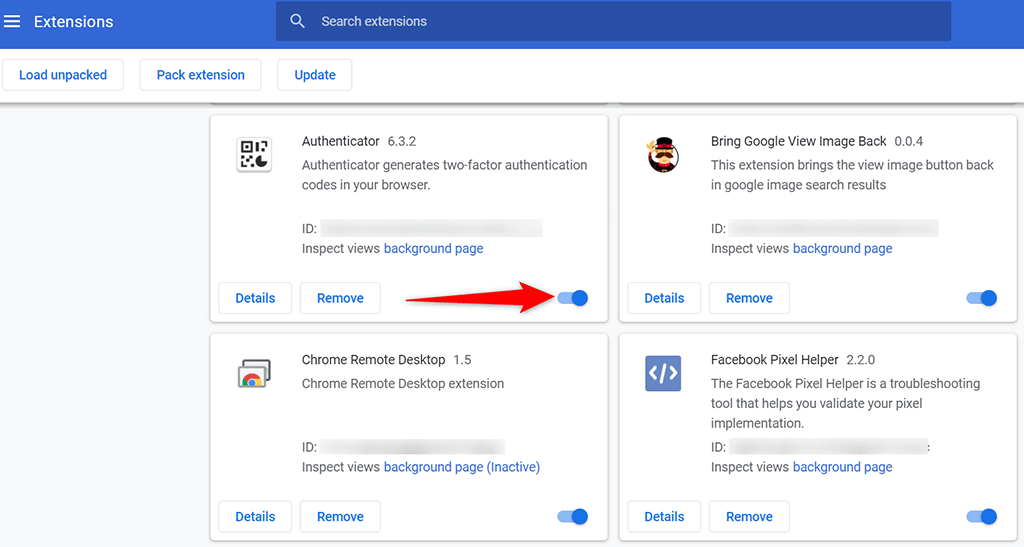Remove the Chrome Remote Desktop extension
Screen dimensions: 1024x547
[340, 517]
